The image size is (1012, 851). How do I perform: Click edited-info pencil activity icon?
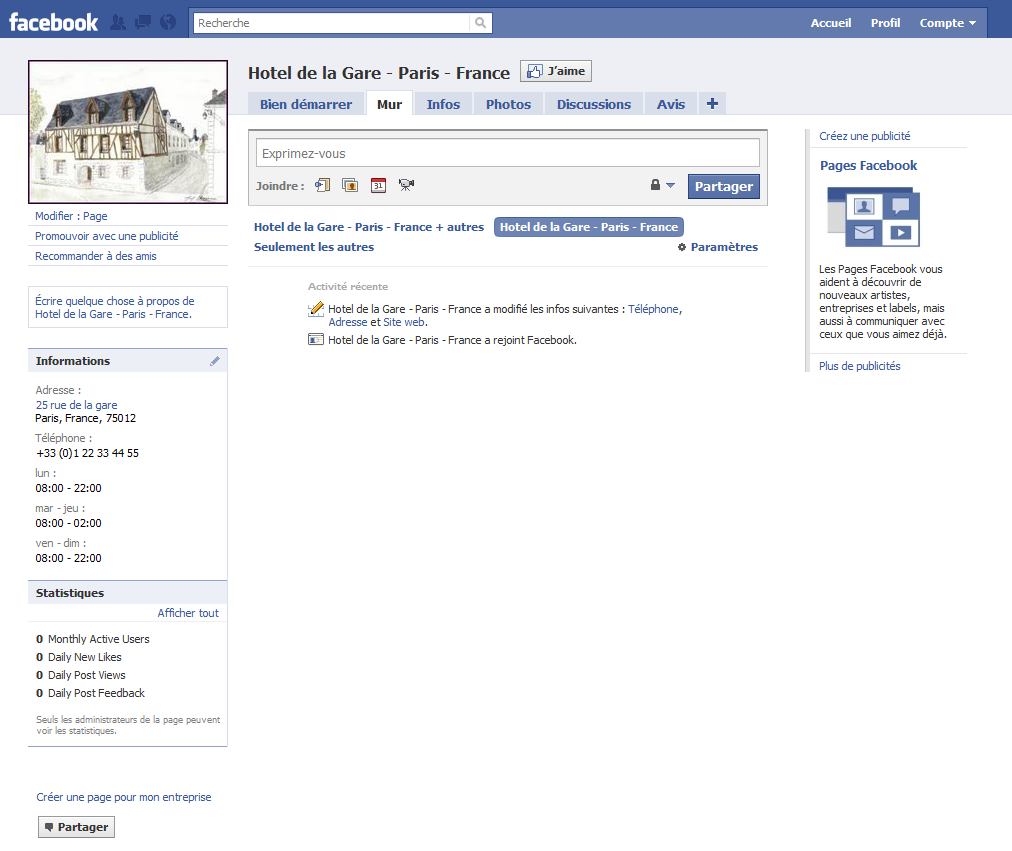[316, 309]
